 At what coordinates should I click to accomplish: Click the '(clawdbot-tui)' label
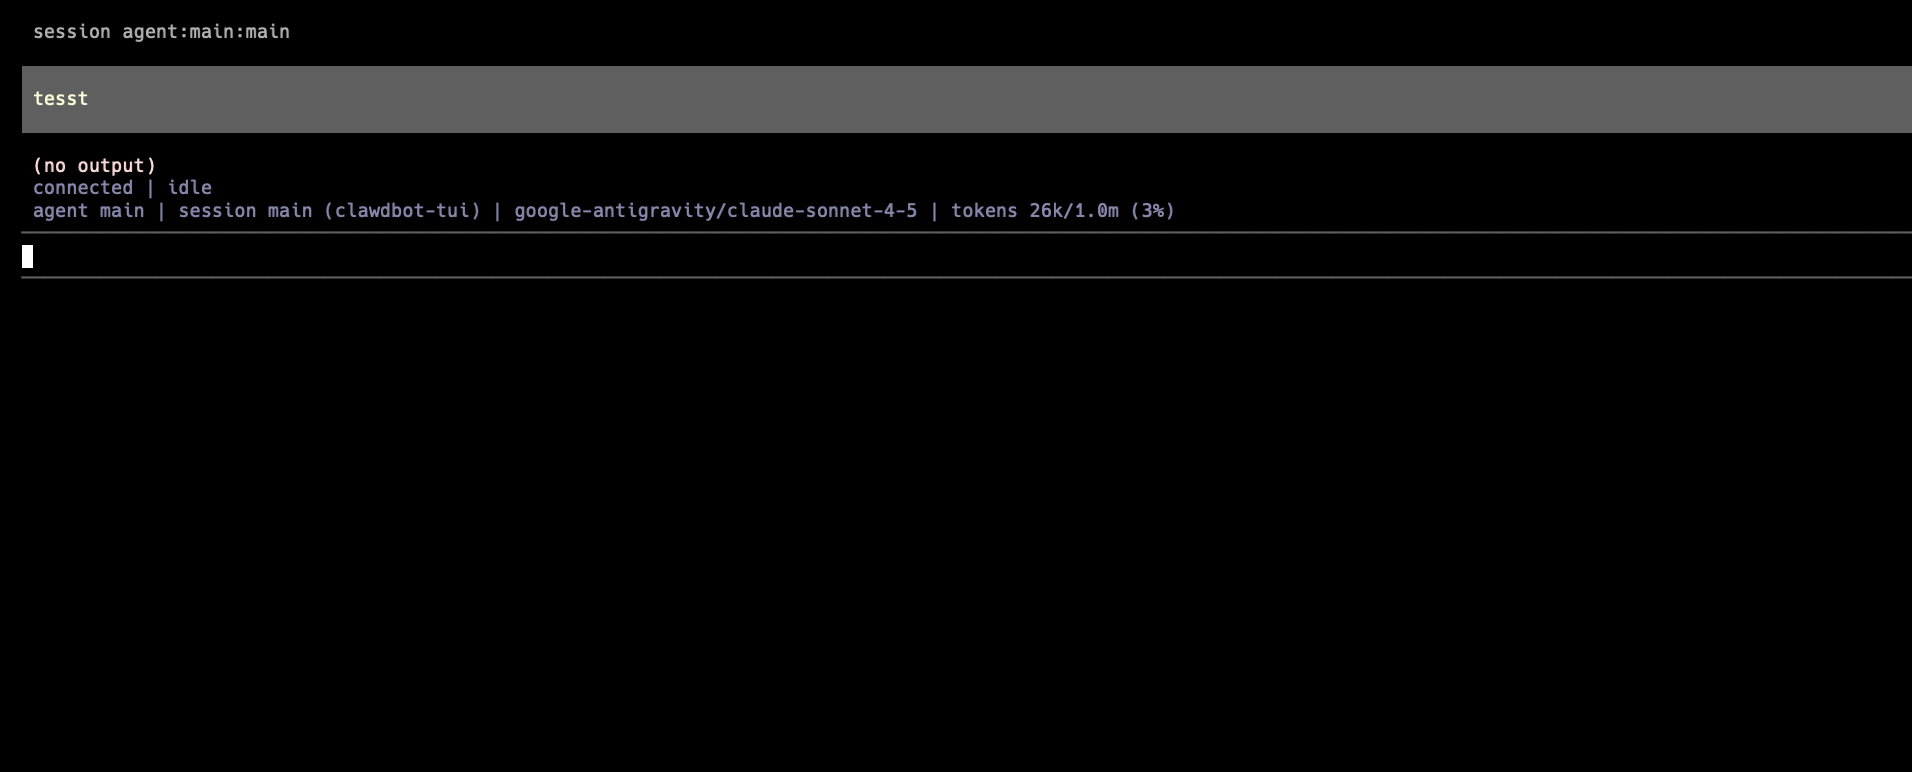[402, 211]
